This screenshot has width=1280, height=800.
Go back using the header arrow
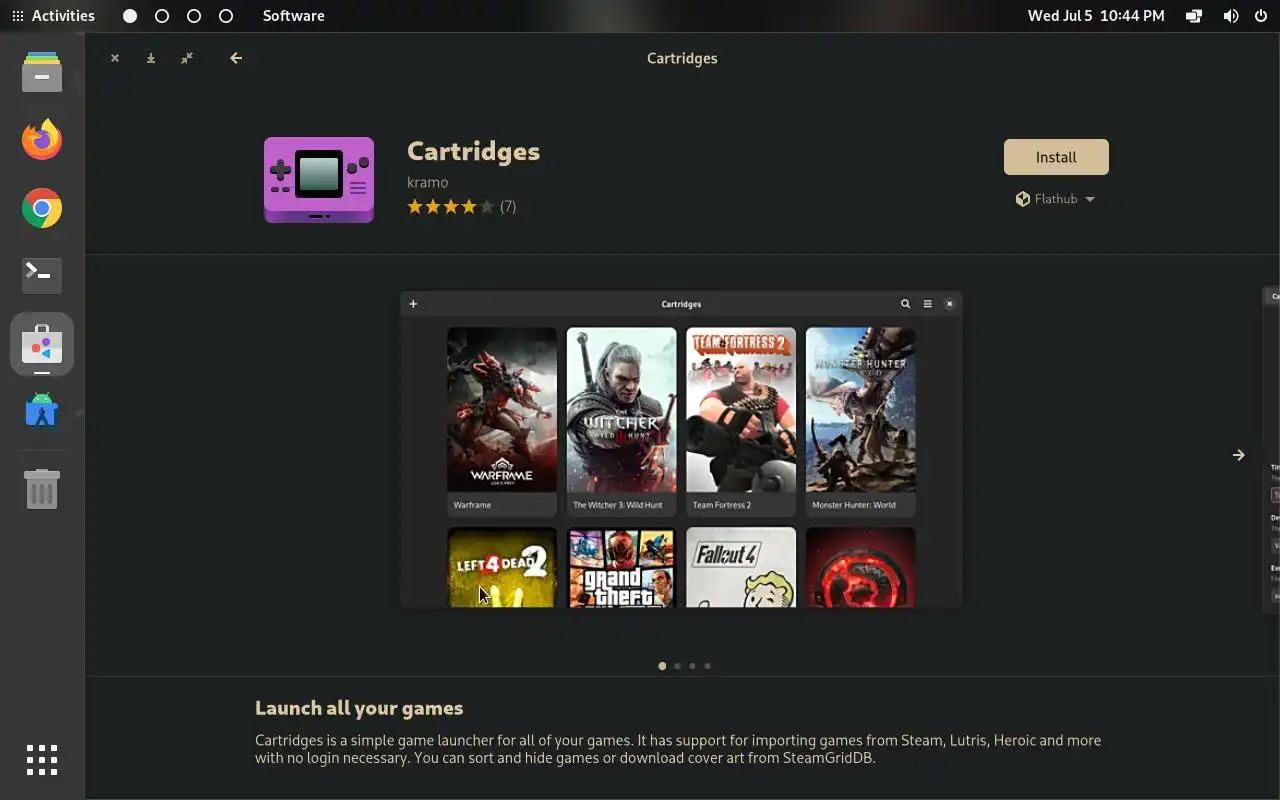(x=236, y=58)
